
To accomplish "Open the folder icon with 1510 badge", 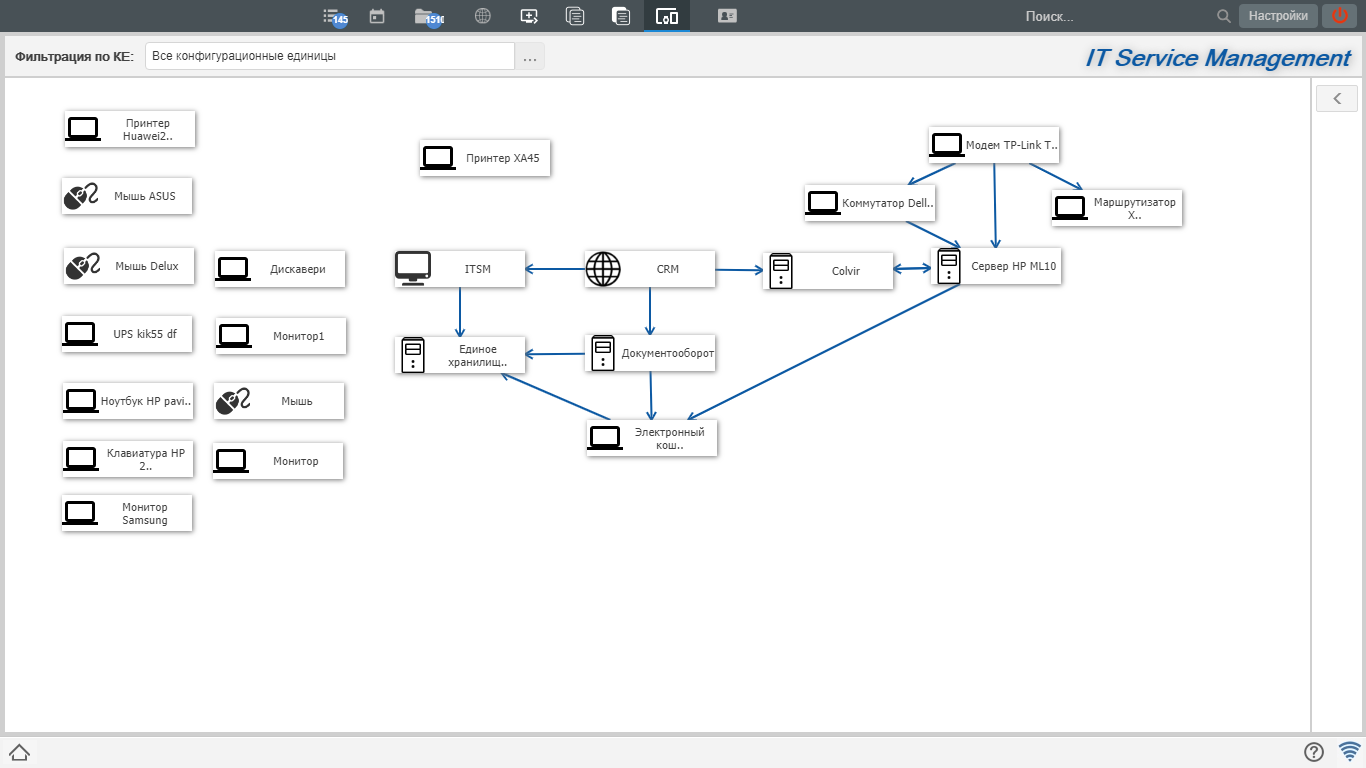I will click(429, 16).
